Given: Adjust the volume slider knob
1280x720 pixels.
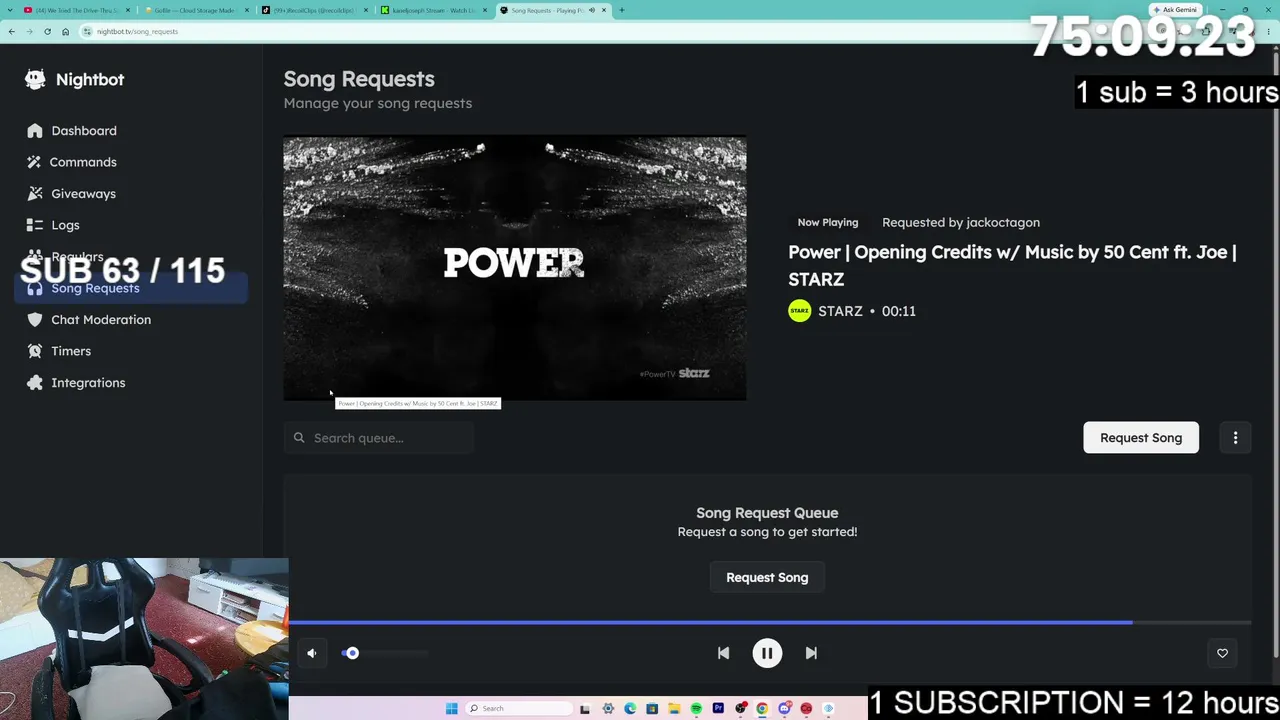Looking at the screenshot, I should (x=352, y=653).
